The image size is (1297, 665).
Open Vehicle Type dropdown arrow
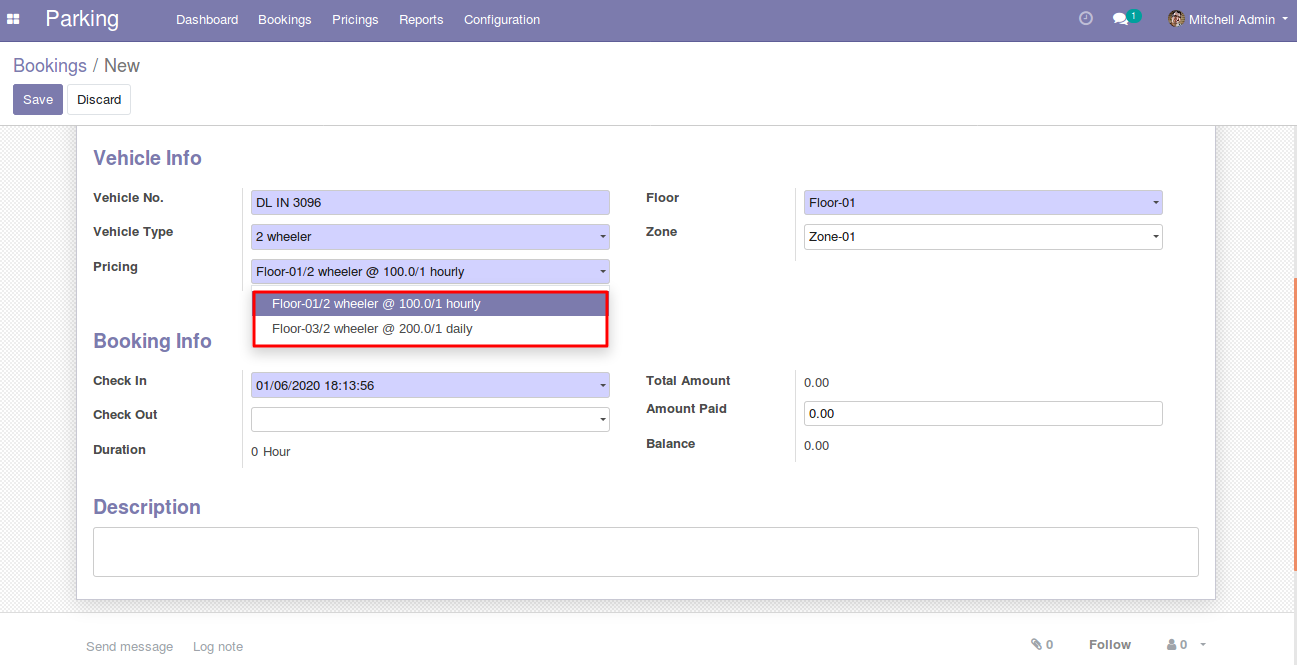point(603,237)
